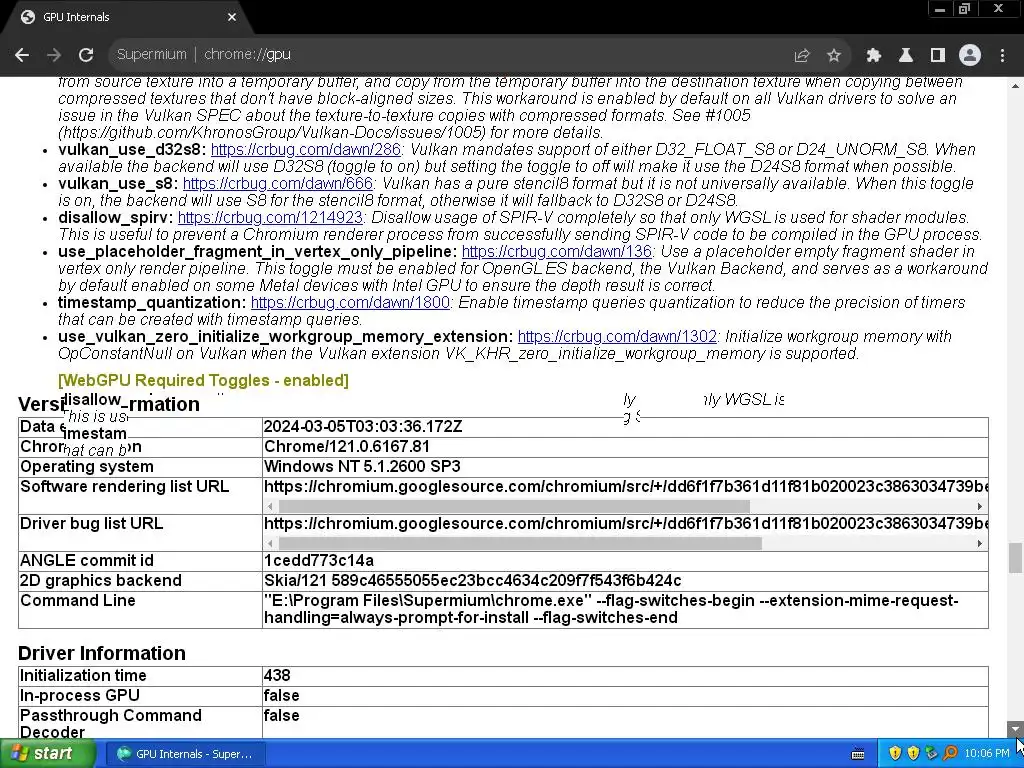Click the orange magnifier tray icon
Screen dimensions: 1024x768
coord(950,754)
